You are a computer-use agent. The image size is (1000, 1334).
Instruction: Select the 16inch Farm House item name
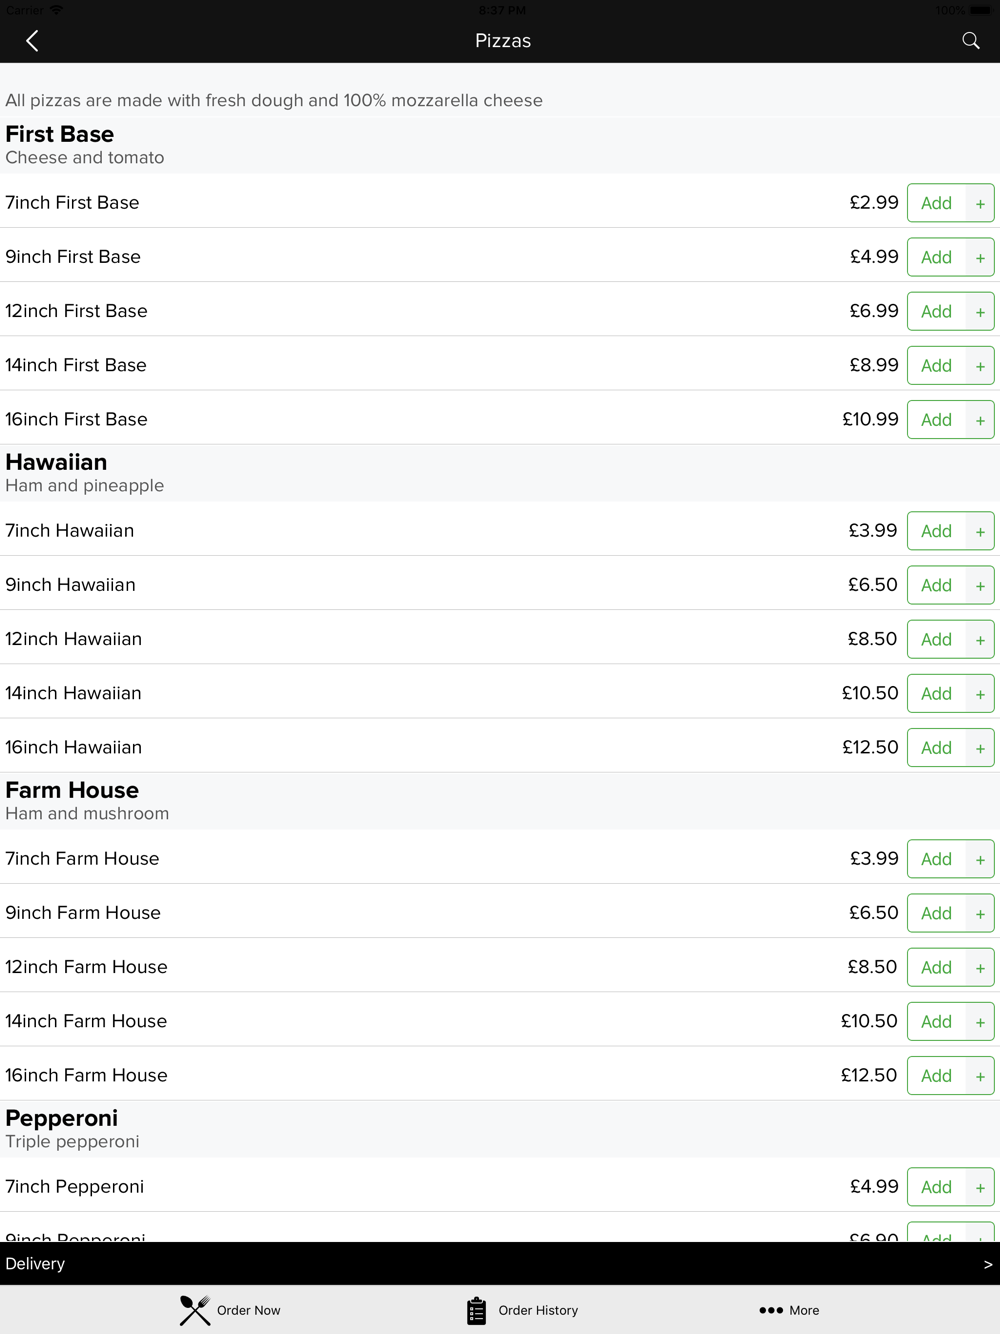coord(86,1075)
